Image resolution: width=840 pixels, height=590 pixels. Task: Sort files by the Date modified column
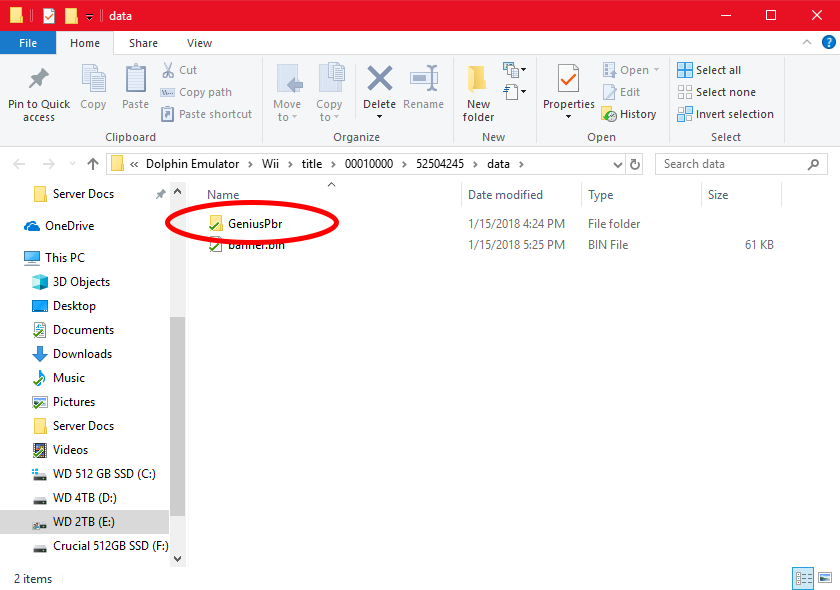coord(505,195)
